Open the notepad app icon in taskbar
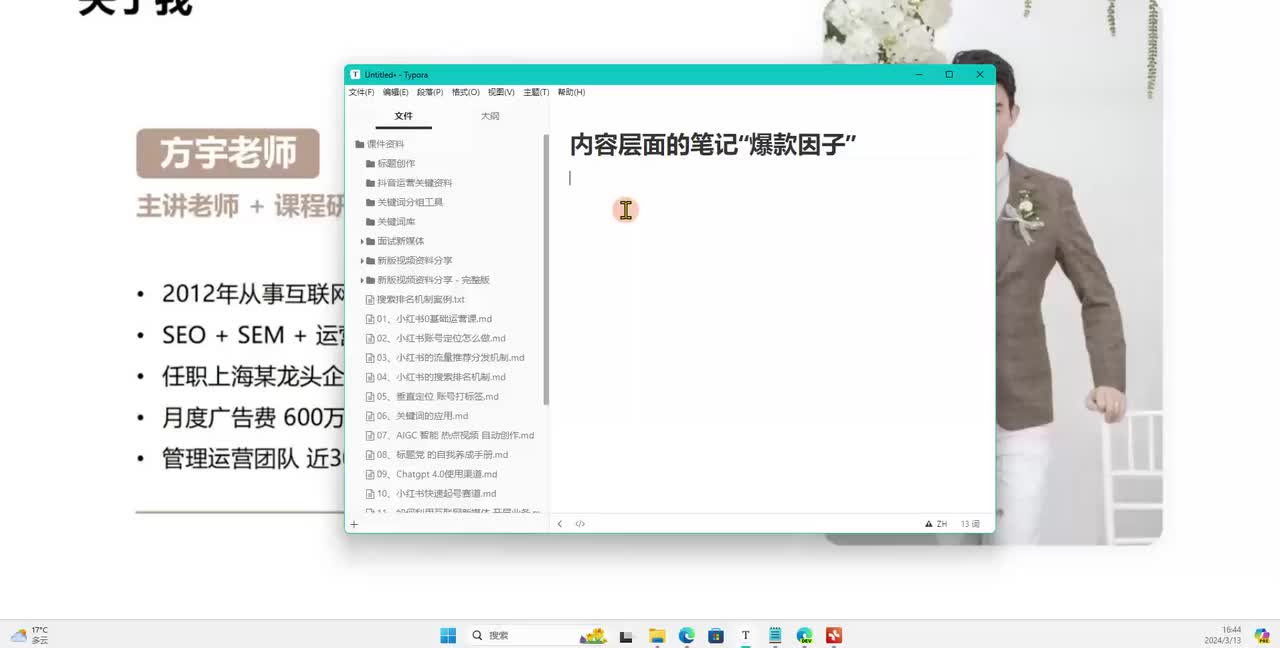This screenshot has height=648, width=1280. (x=775, y=635)
